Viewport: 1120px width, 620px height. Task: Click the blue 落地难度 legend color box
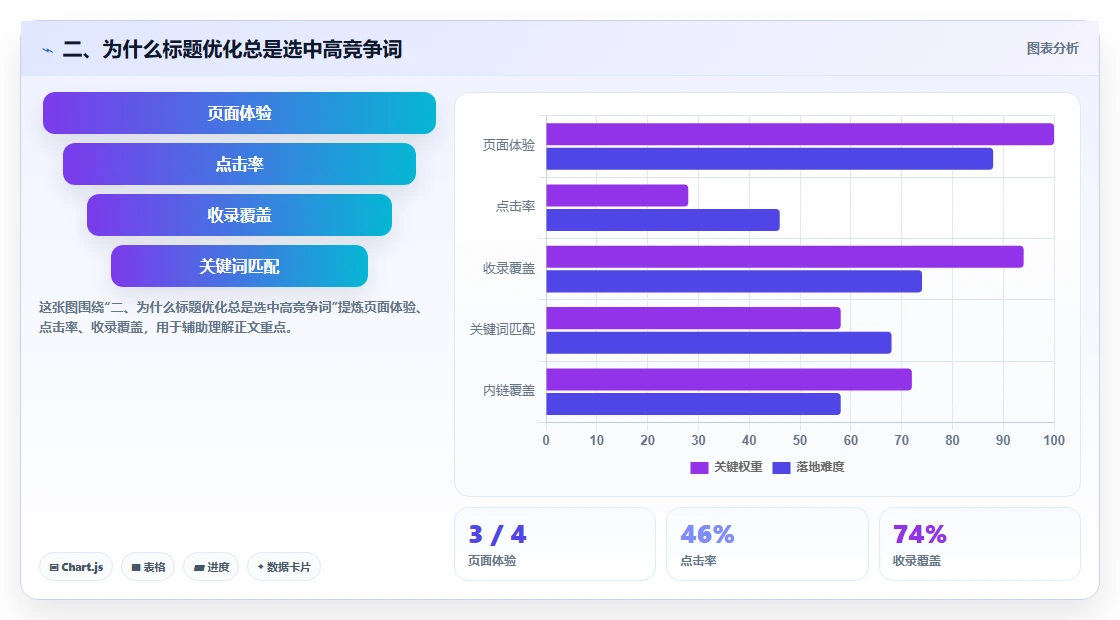tap(781, 467)
